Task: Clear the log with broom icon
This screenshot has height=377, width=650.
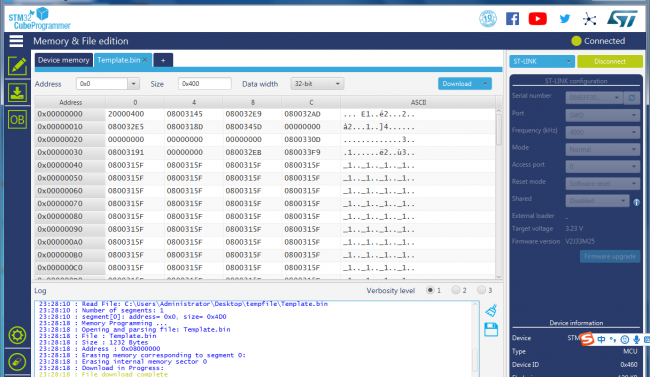Action: pos(491,310)
